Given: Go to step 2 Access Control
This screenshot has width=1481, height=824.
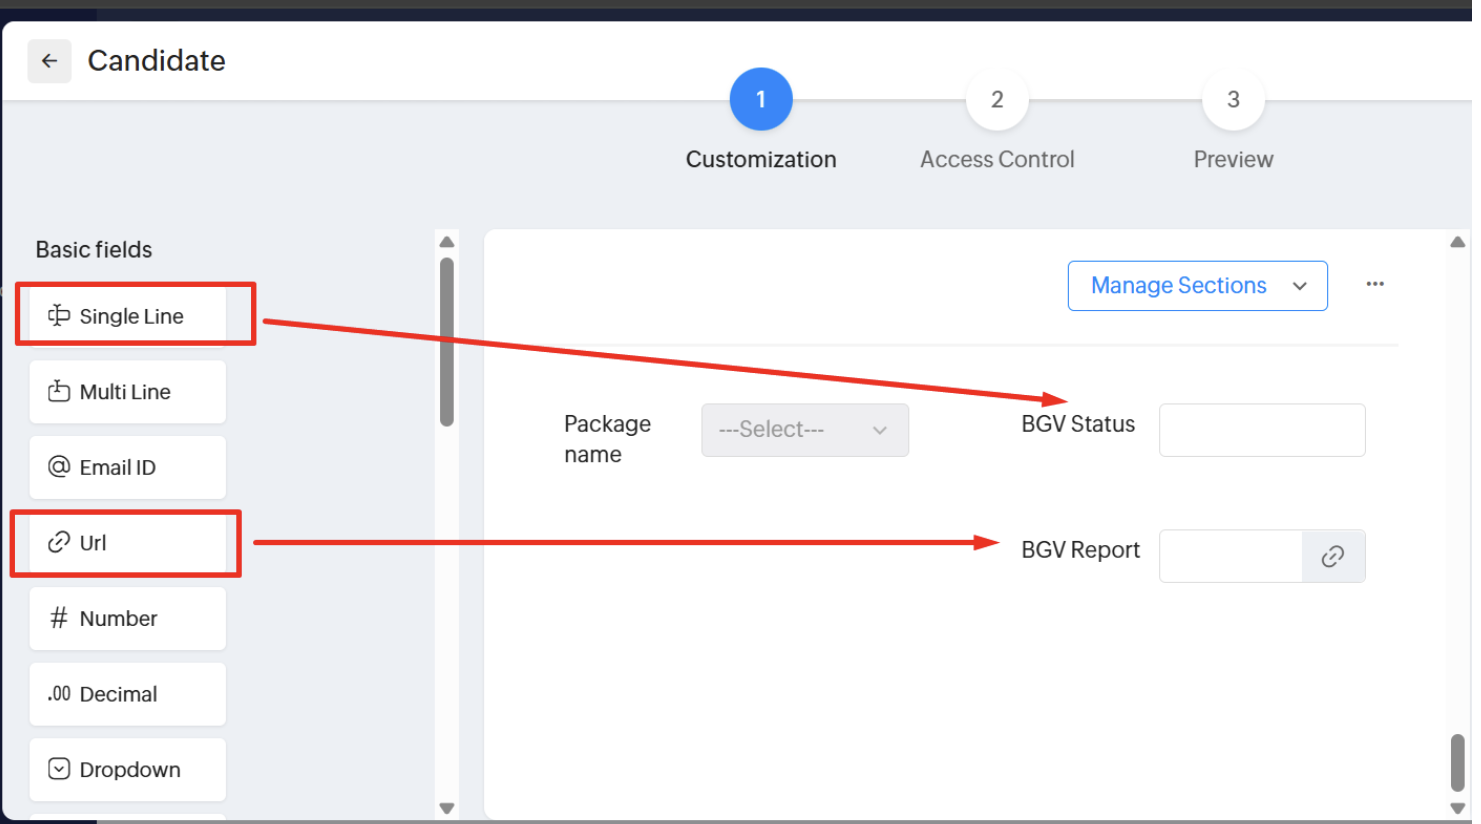Looking at the screenshot, I should coord(997,100).
